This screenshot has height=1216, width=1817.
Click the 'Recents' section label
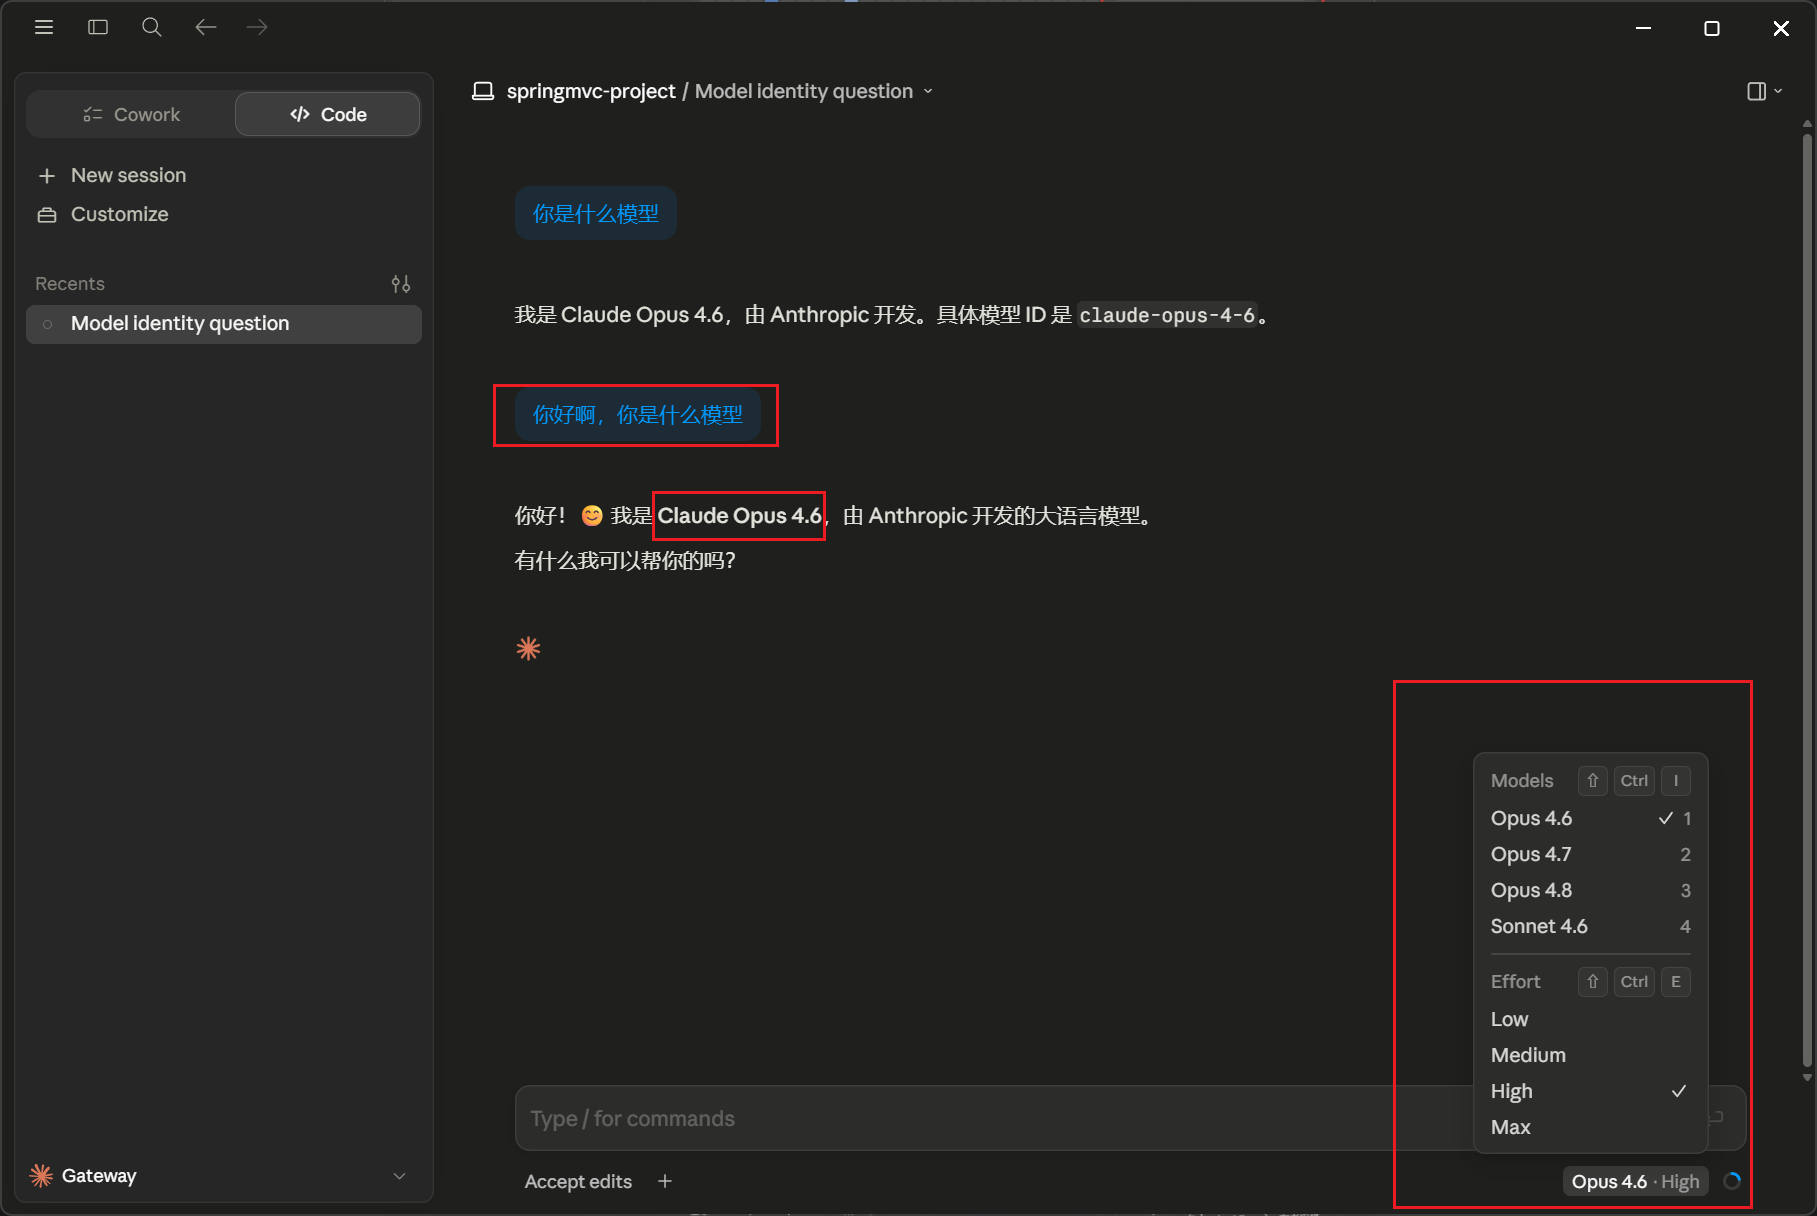click(x=70, y=284)
